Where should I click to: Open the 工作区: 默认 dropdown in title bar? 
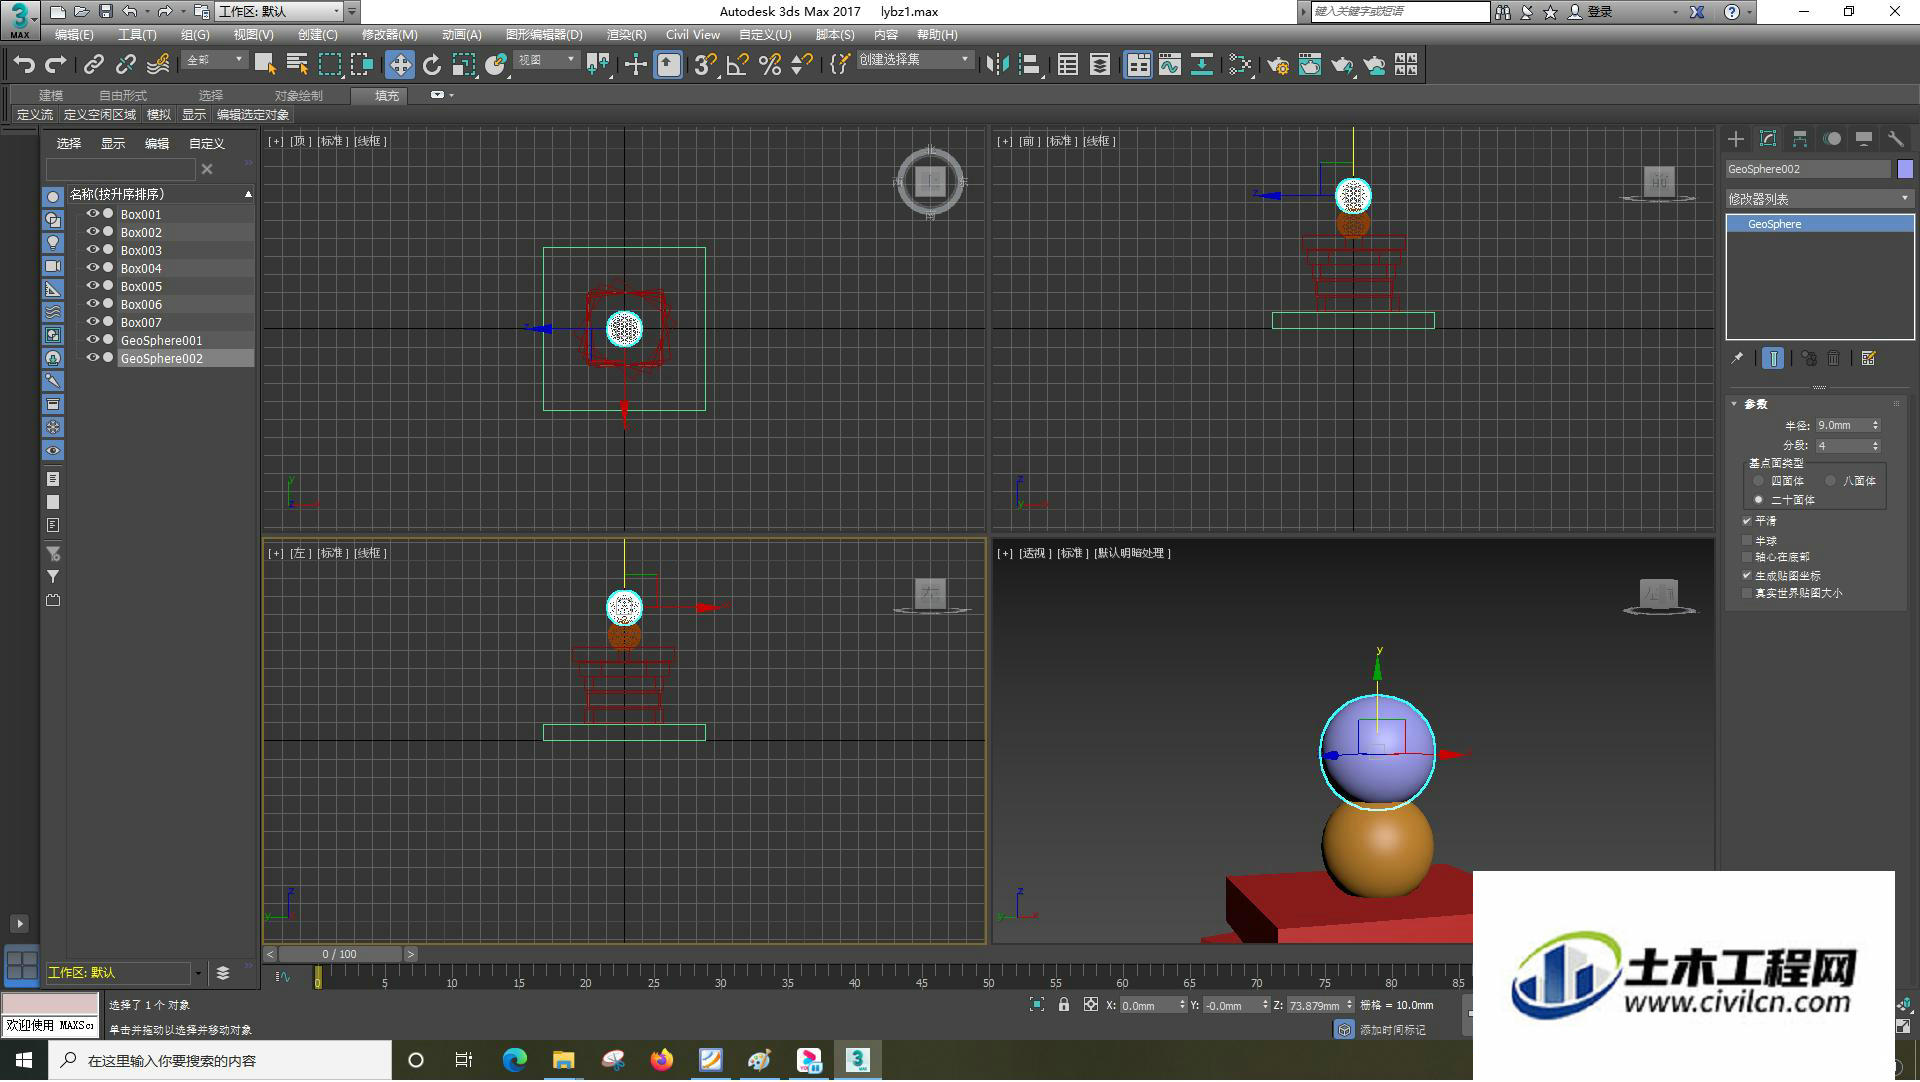pyautogui.click(x=279, y=12)
